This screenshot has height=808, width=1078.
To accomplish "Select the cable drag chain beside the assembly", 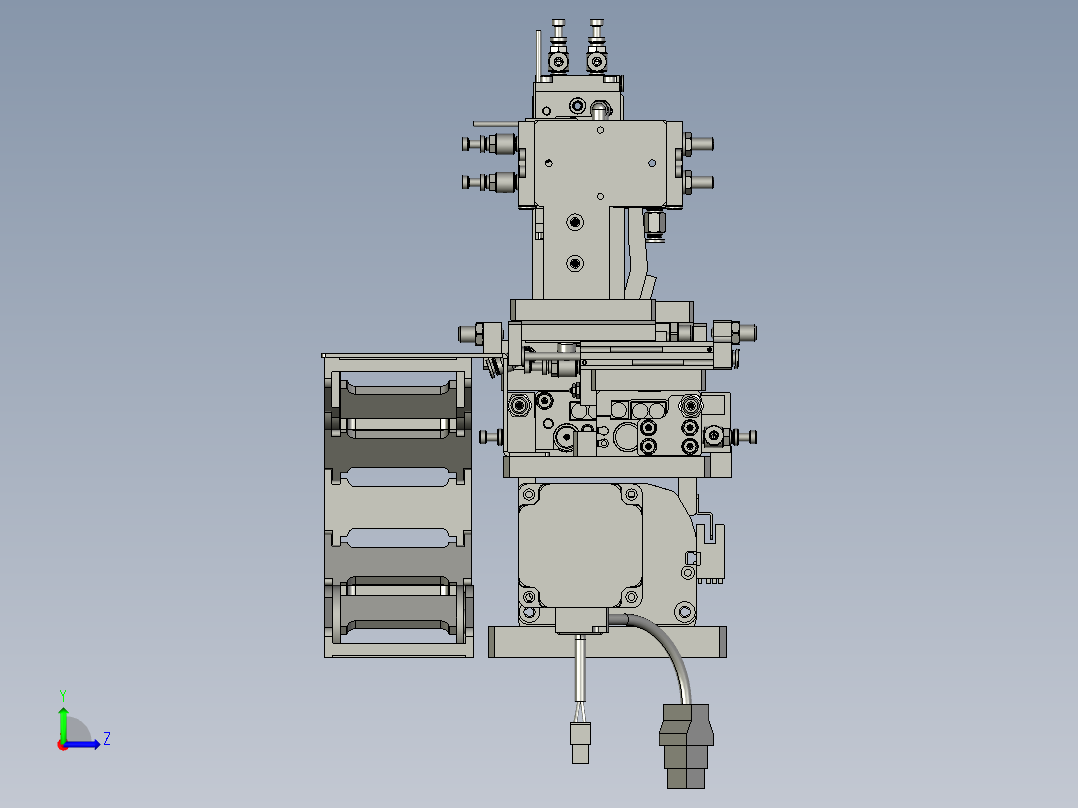I will pyautogui.click(x=399, y=506).
